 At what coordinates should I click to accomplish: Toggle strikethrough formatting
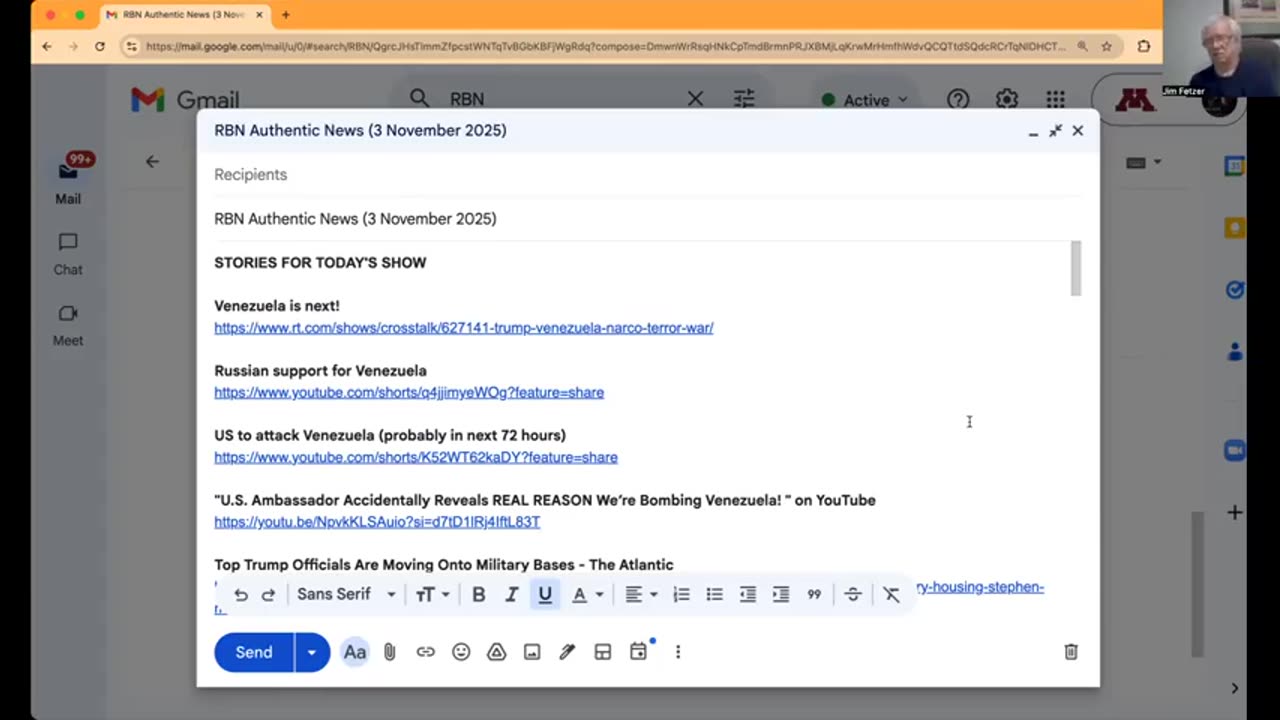(853, 594)
